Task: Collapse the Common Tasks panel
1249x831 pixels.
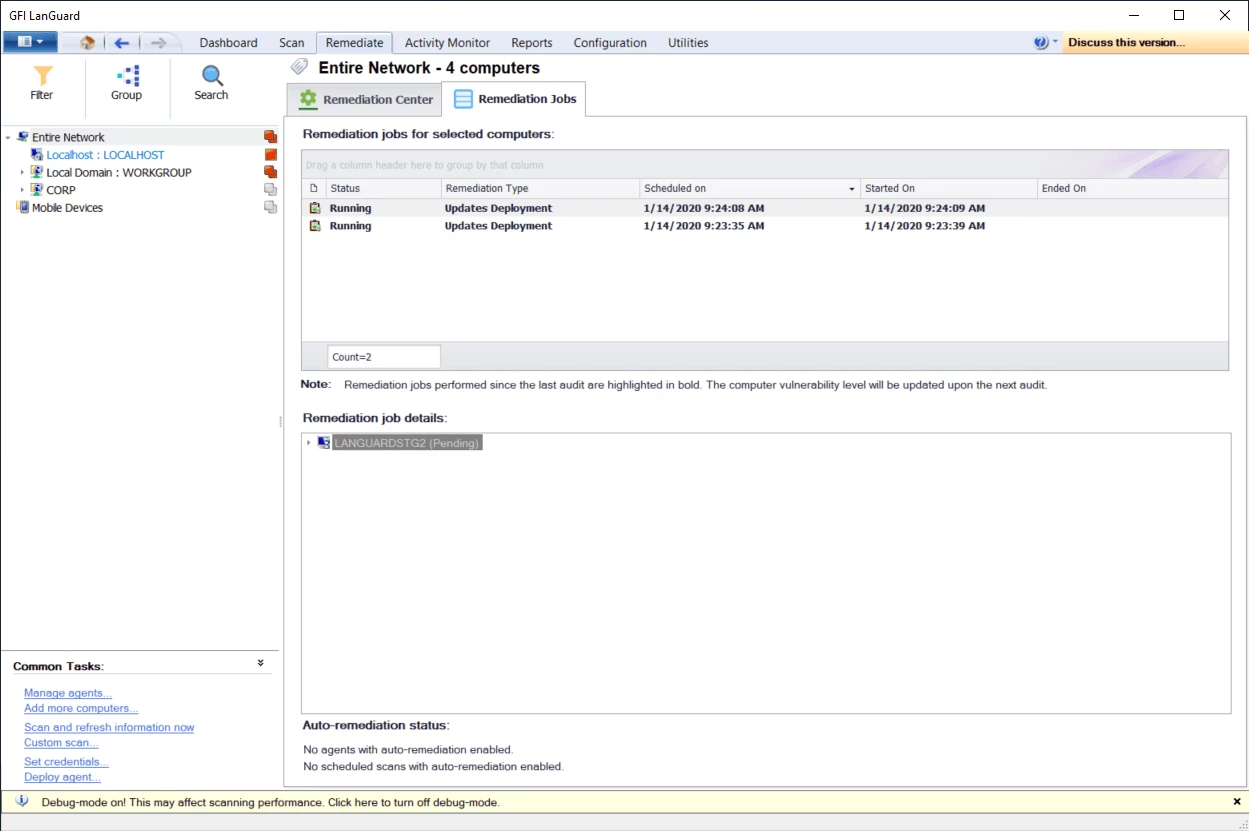Action: 260,661
